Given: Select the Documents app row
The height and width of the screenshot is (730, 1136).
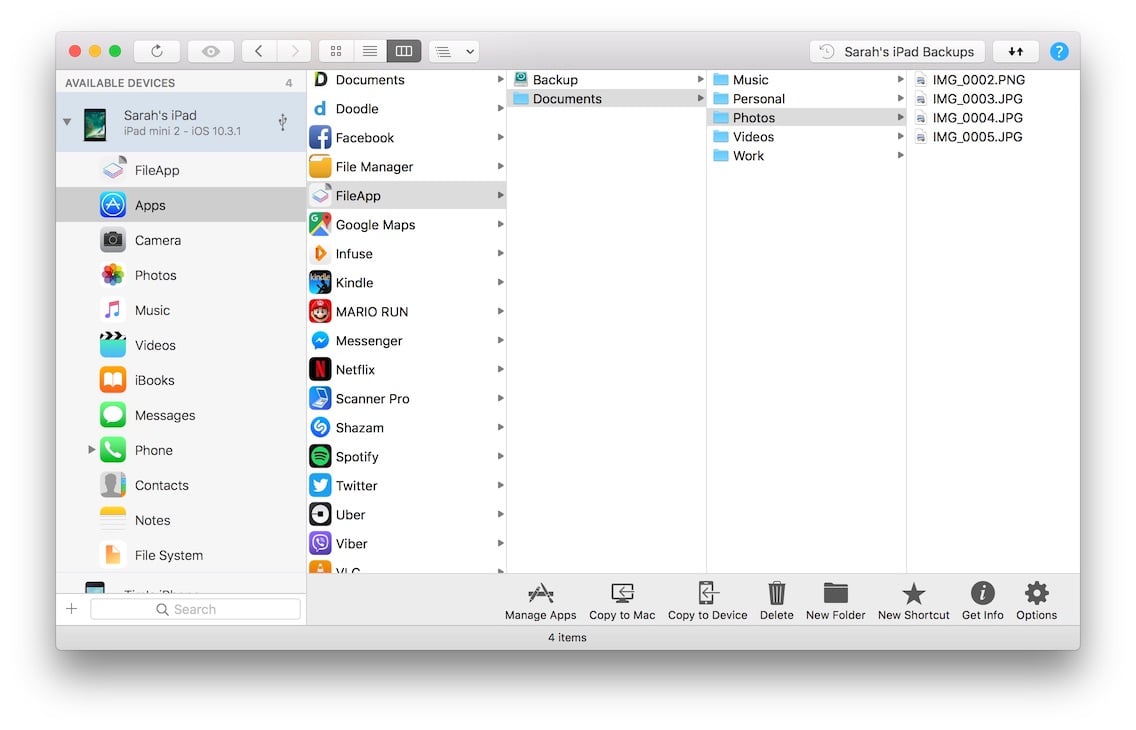Looking at the screenshot, I should coord(406,80).
